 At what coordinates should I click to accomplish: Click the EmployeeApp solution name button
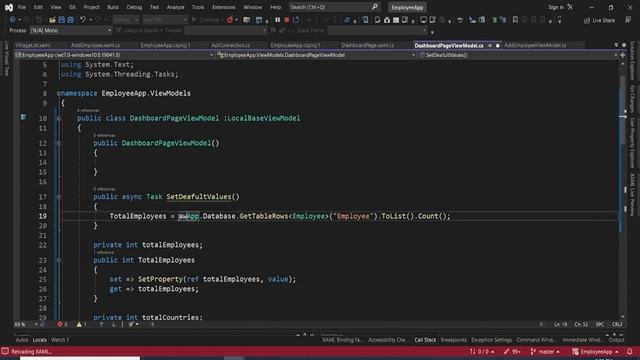407,7
